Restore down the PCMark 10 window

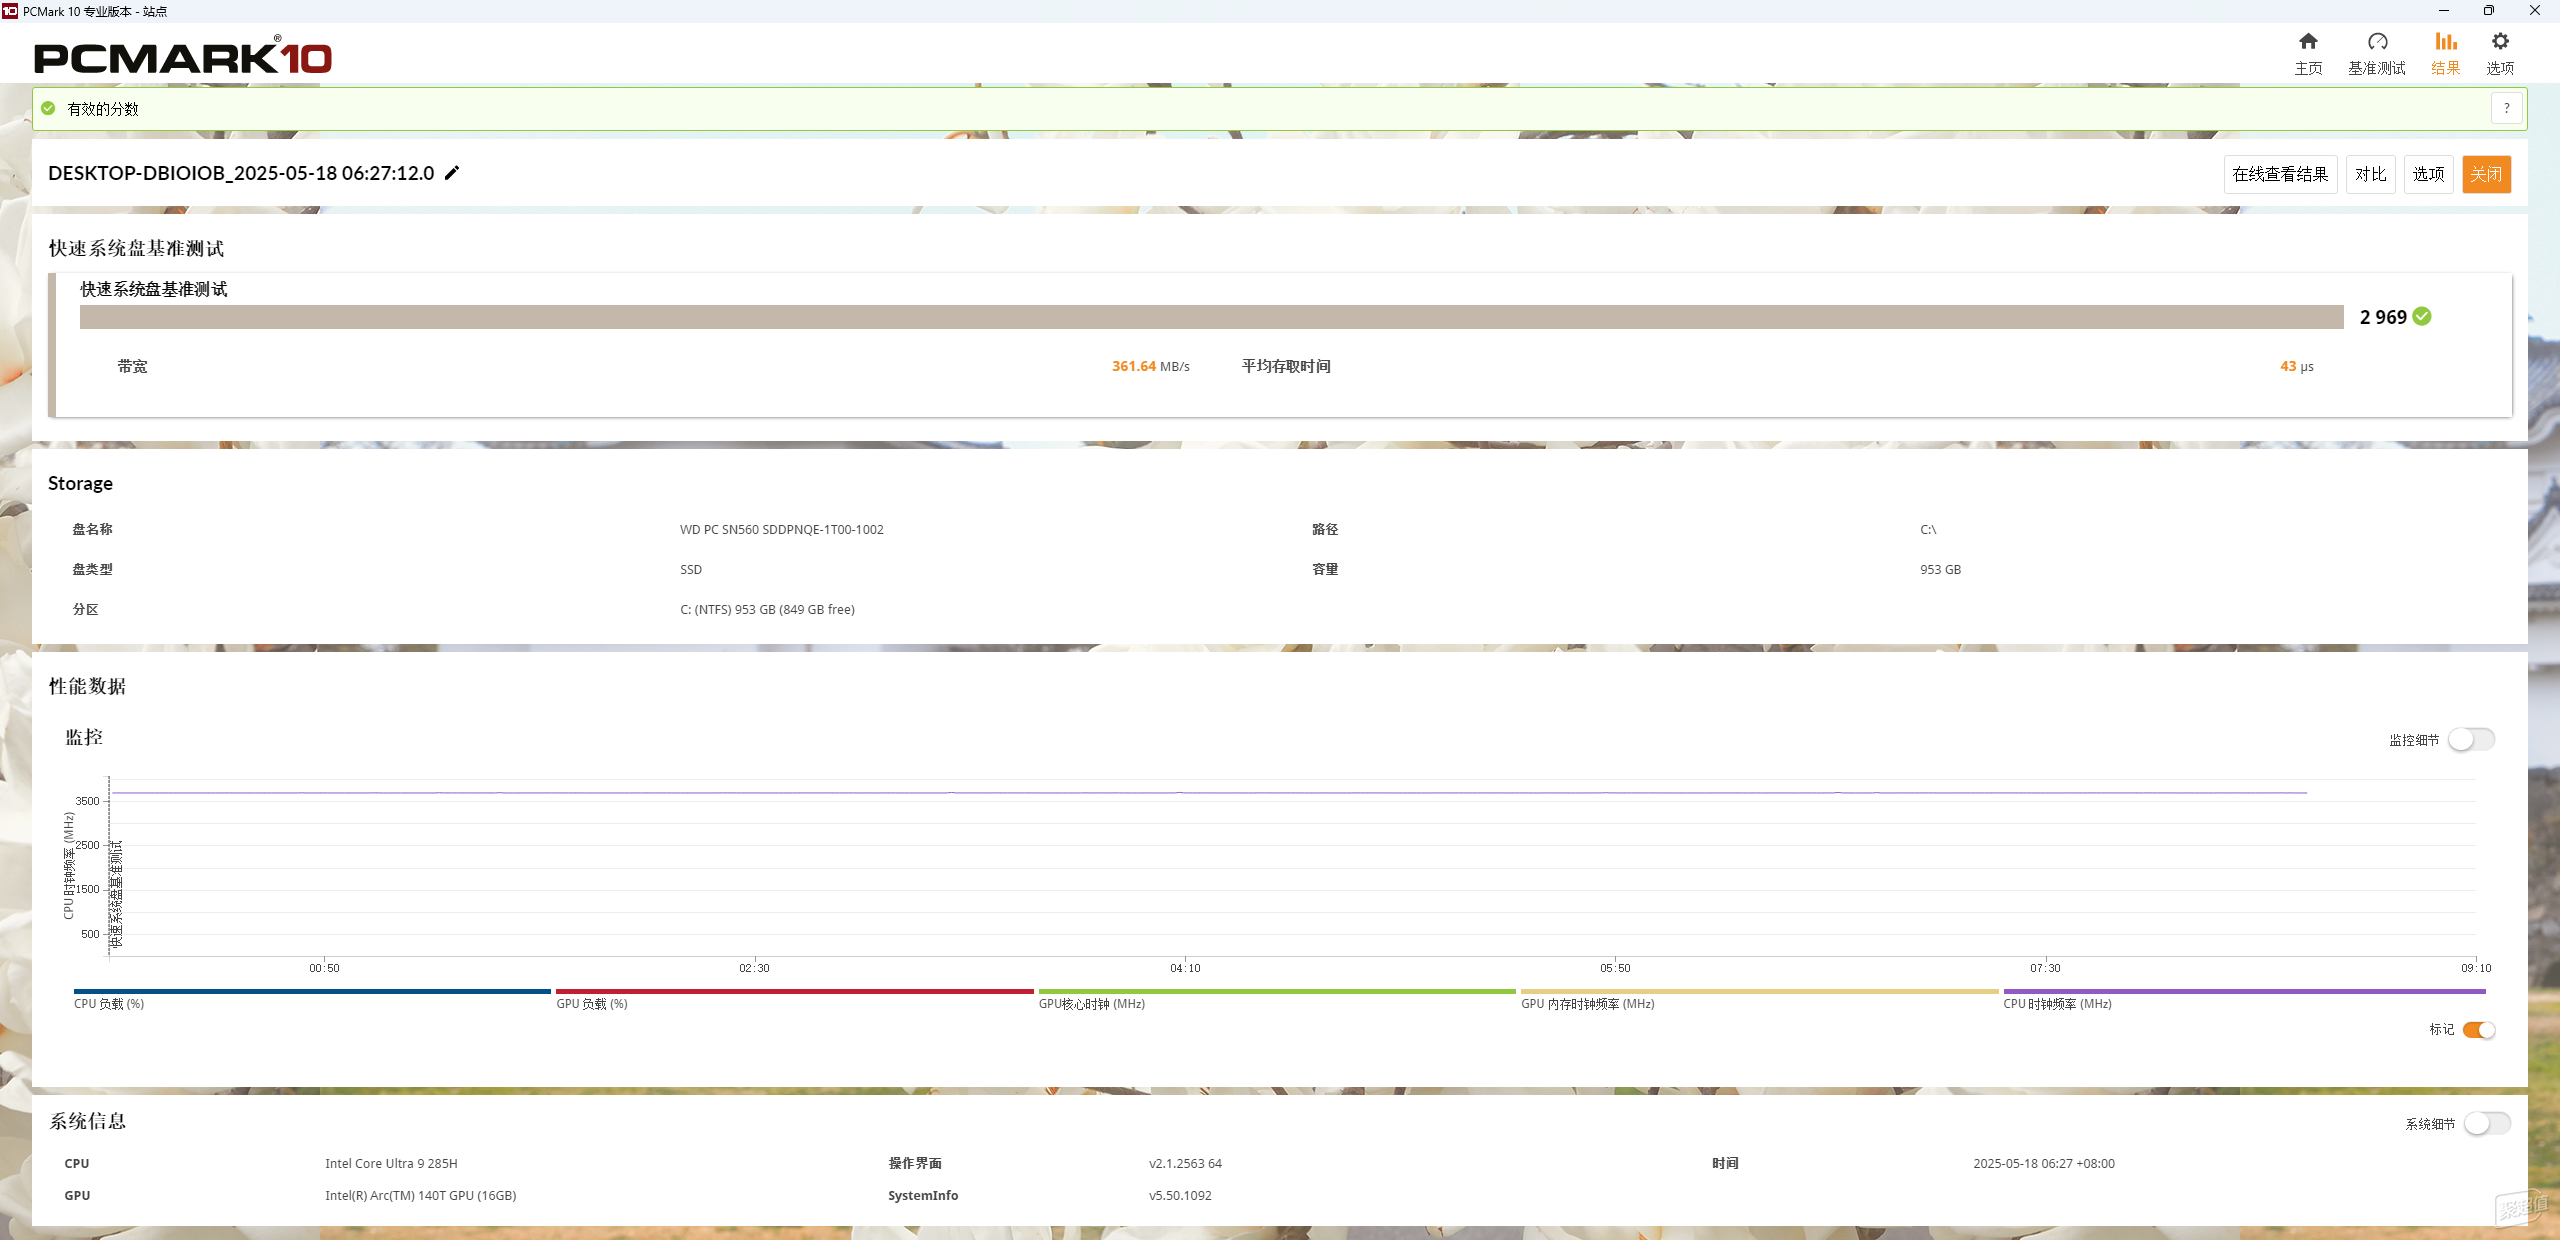[x=2489, y=11]
